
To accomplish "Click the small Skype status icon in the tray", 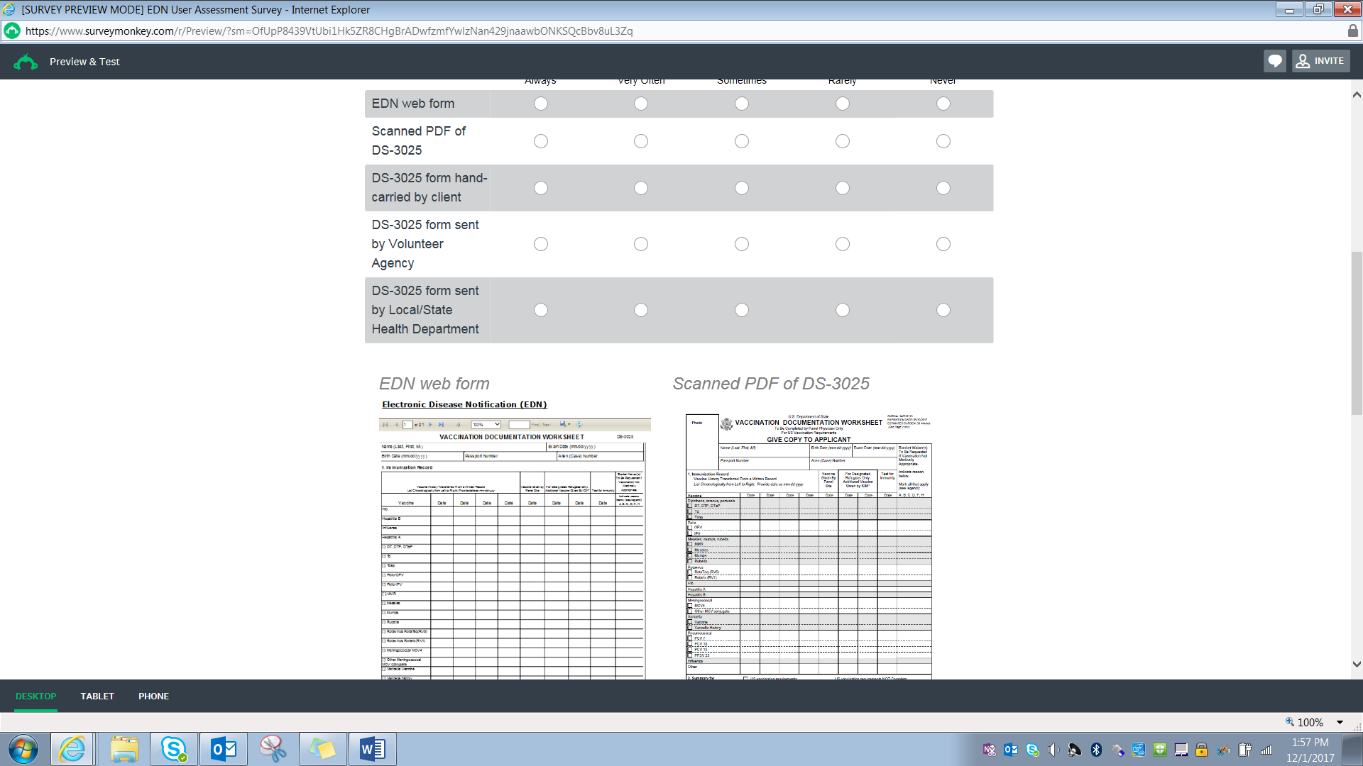I will (1032, 749).
